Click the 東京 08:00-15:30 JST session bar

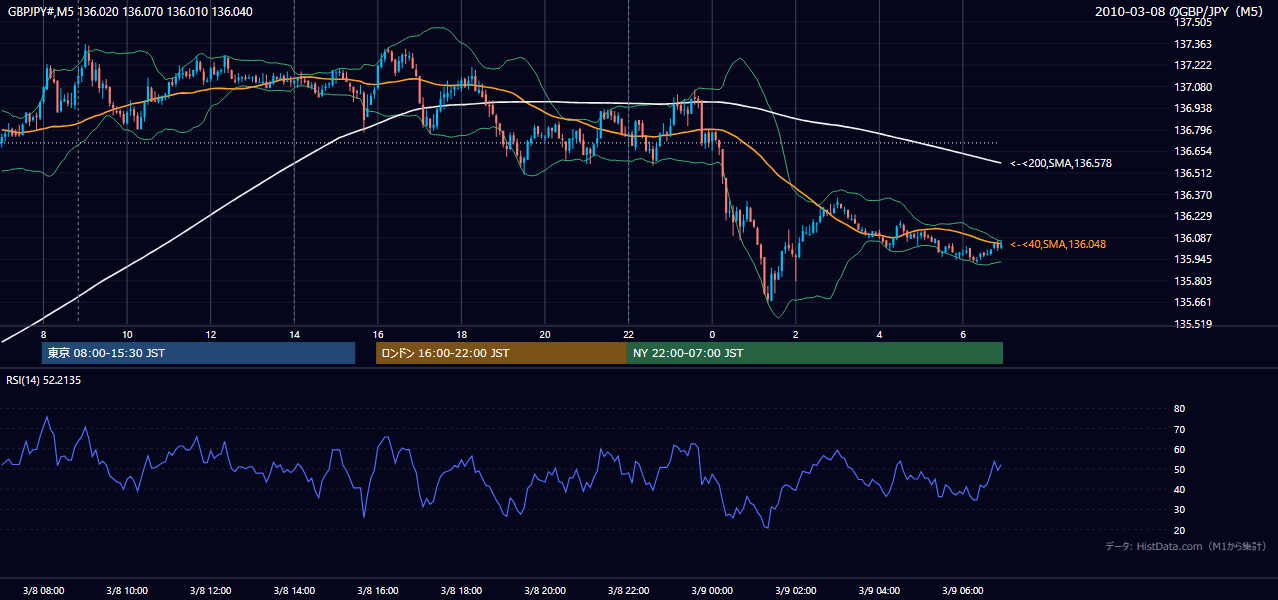(x=198, y=353)
